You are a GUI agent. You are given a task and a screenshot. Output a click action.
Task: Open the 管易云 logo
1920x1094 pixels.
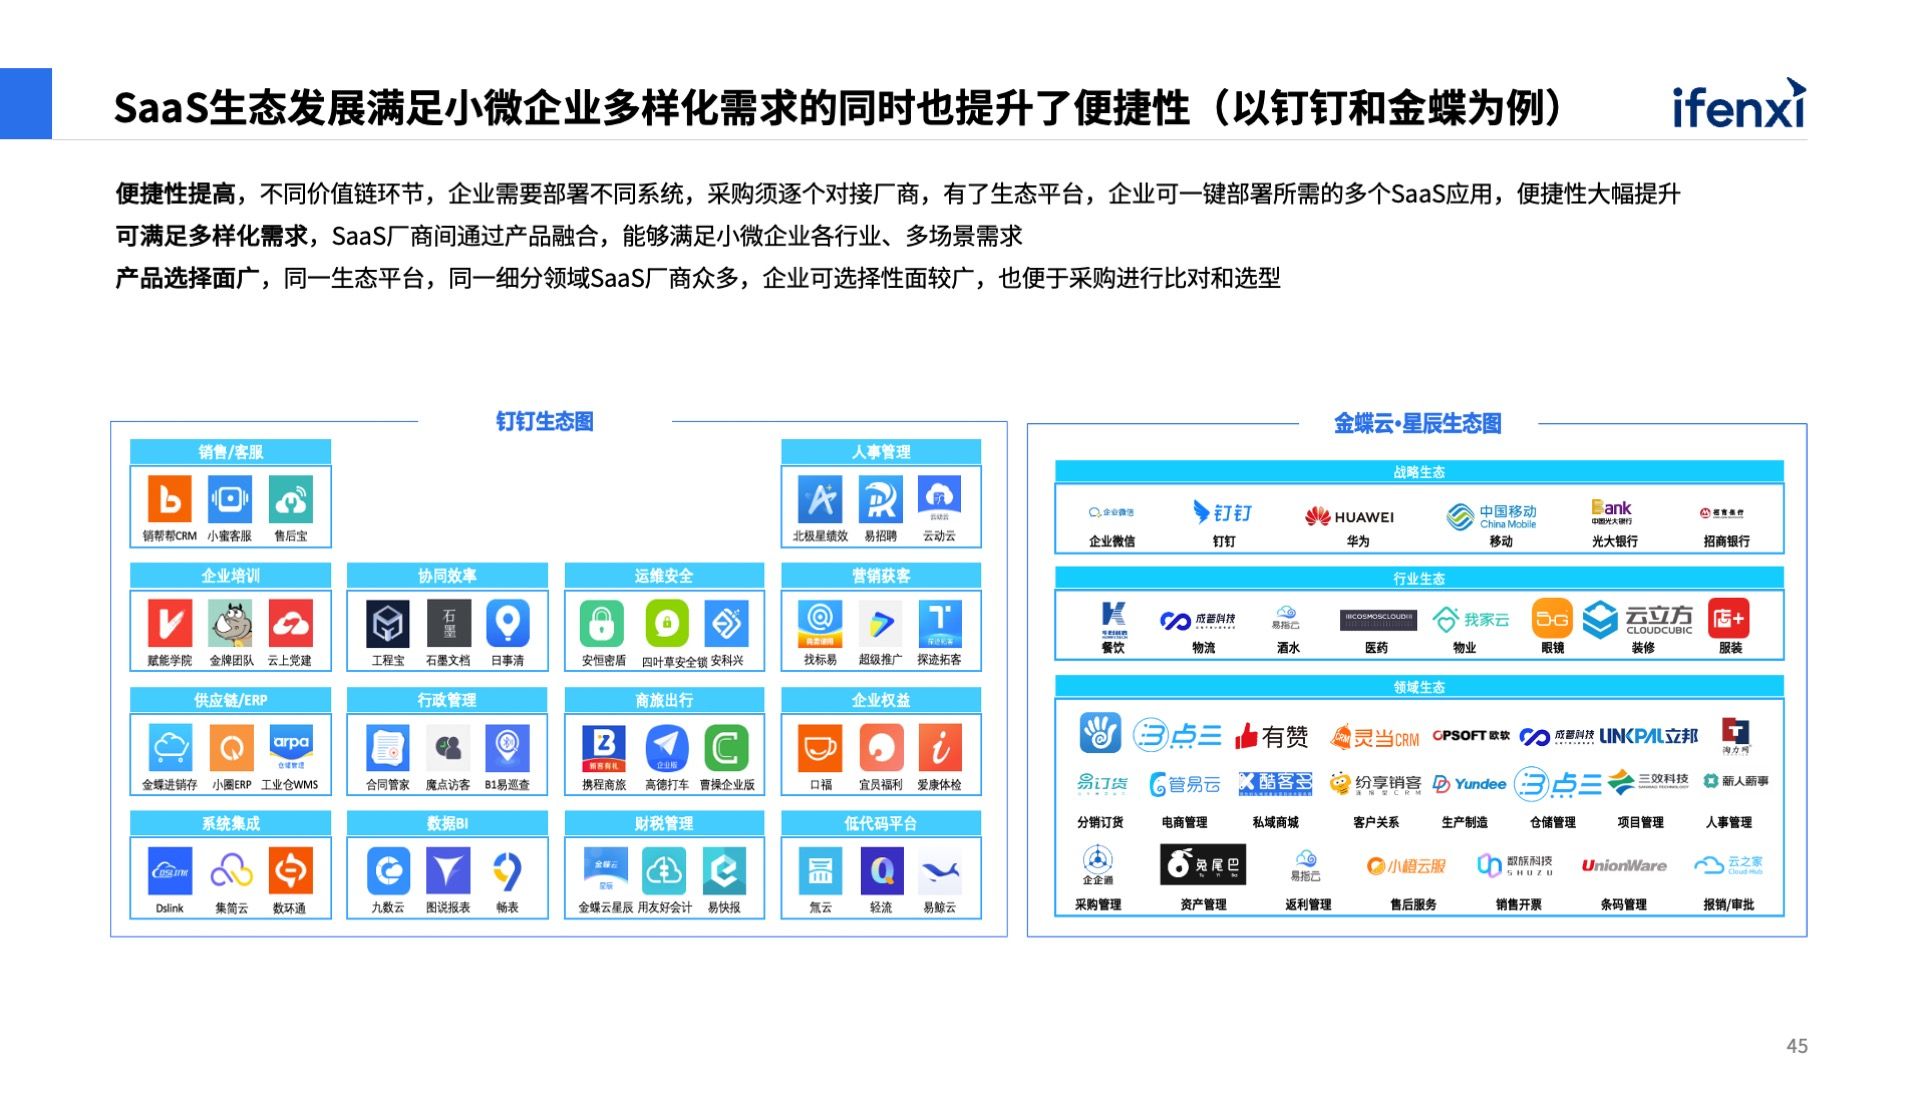tap(1185, 784)
